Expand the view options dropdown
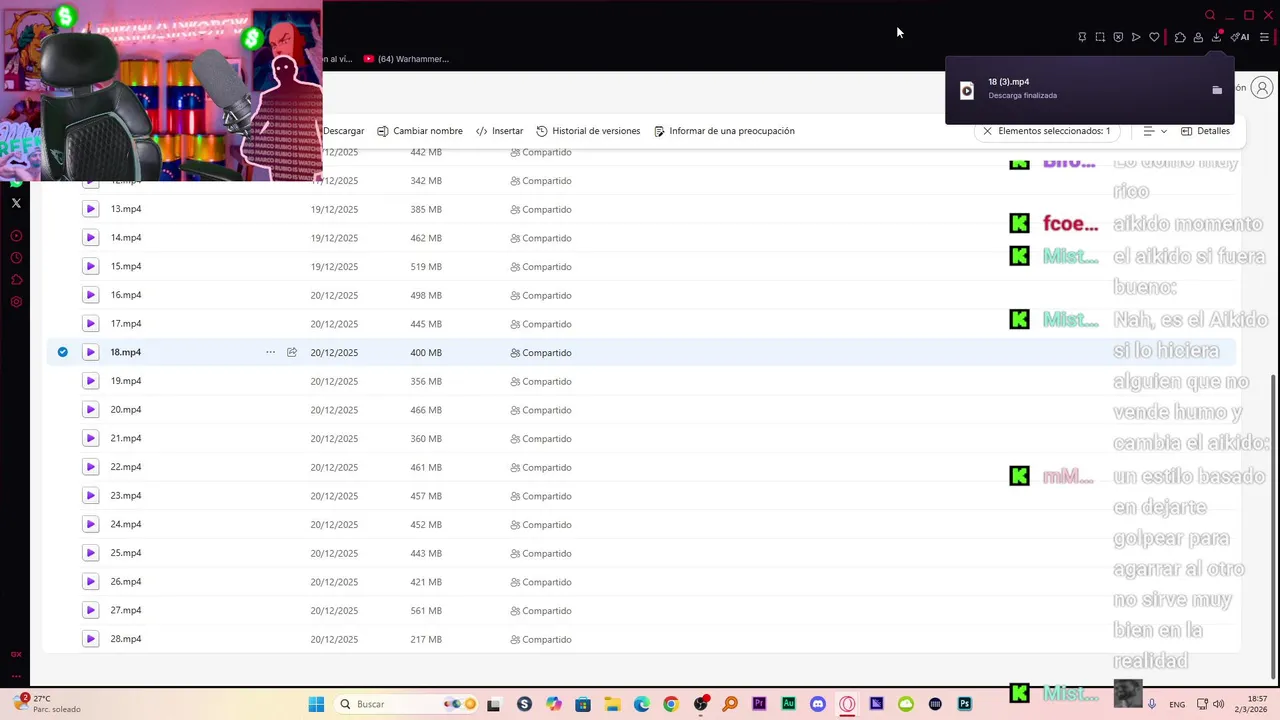Image resolution: width=1280 pixels, height=720 pixels. pyautogui.click(x=1155, y=131)
